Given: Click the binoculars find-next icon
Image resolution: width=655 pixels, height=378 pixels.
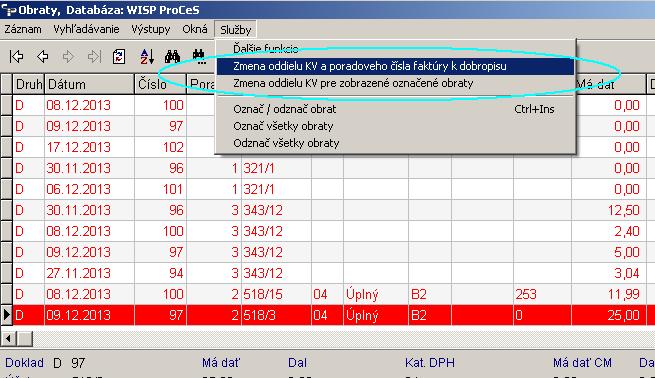Looking at the screenshot, I should [199, 56].
